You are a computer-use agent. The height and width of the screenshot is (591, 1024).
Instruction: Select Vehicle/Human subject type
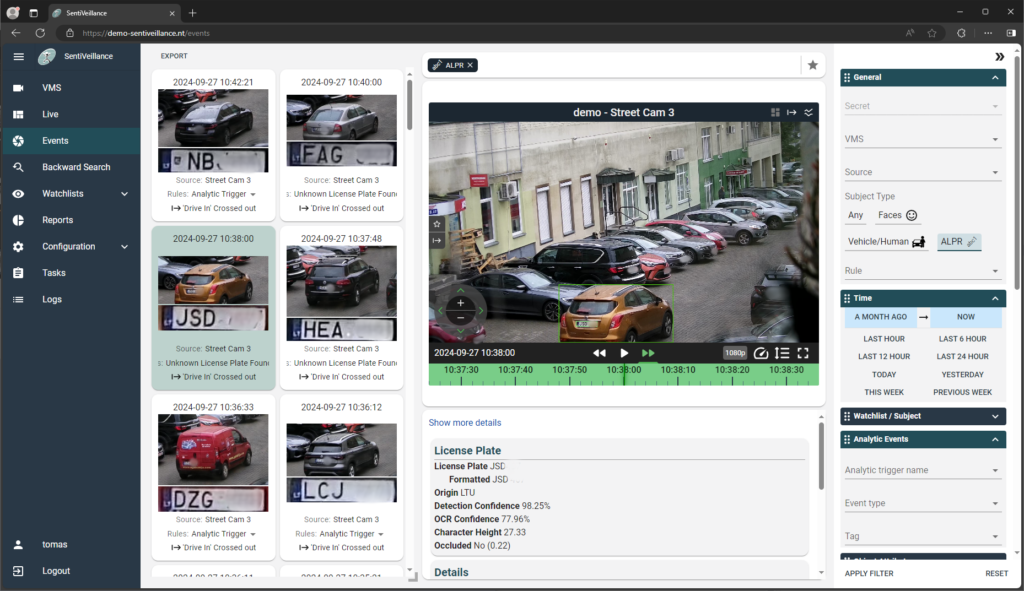(886, 242)
